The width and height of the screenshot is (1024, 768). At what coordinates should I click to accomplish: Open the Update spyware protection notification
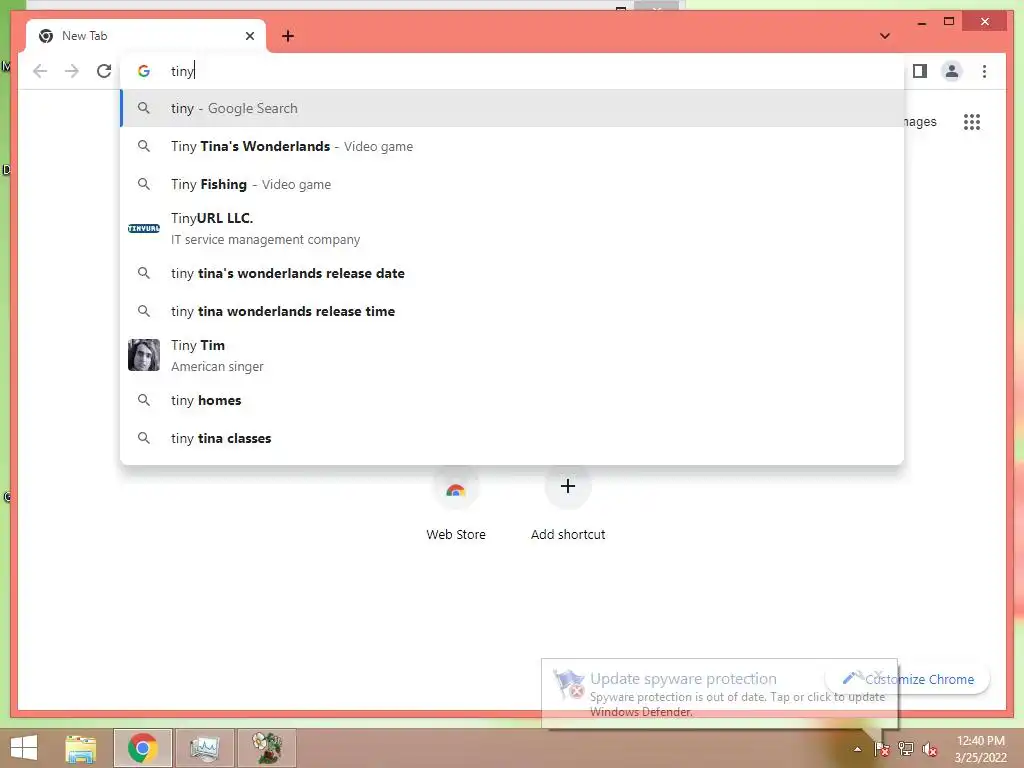click(720, 694)
